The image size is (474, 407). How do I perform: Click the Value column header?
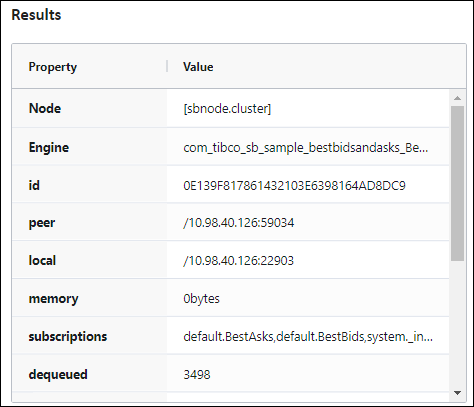tap(316, 66)
